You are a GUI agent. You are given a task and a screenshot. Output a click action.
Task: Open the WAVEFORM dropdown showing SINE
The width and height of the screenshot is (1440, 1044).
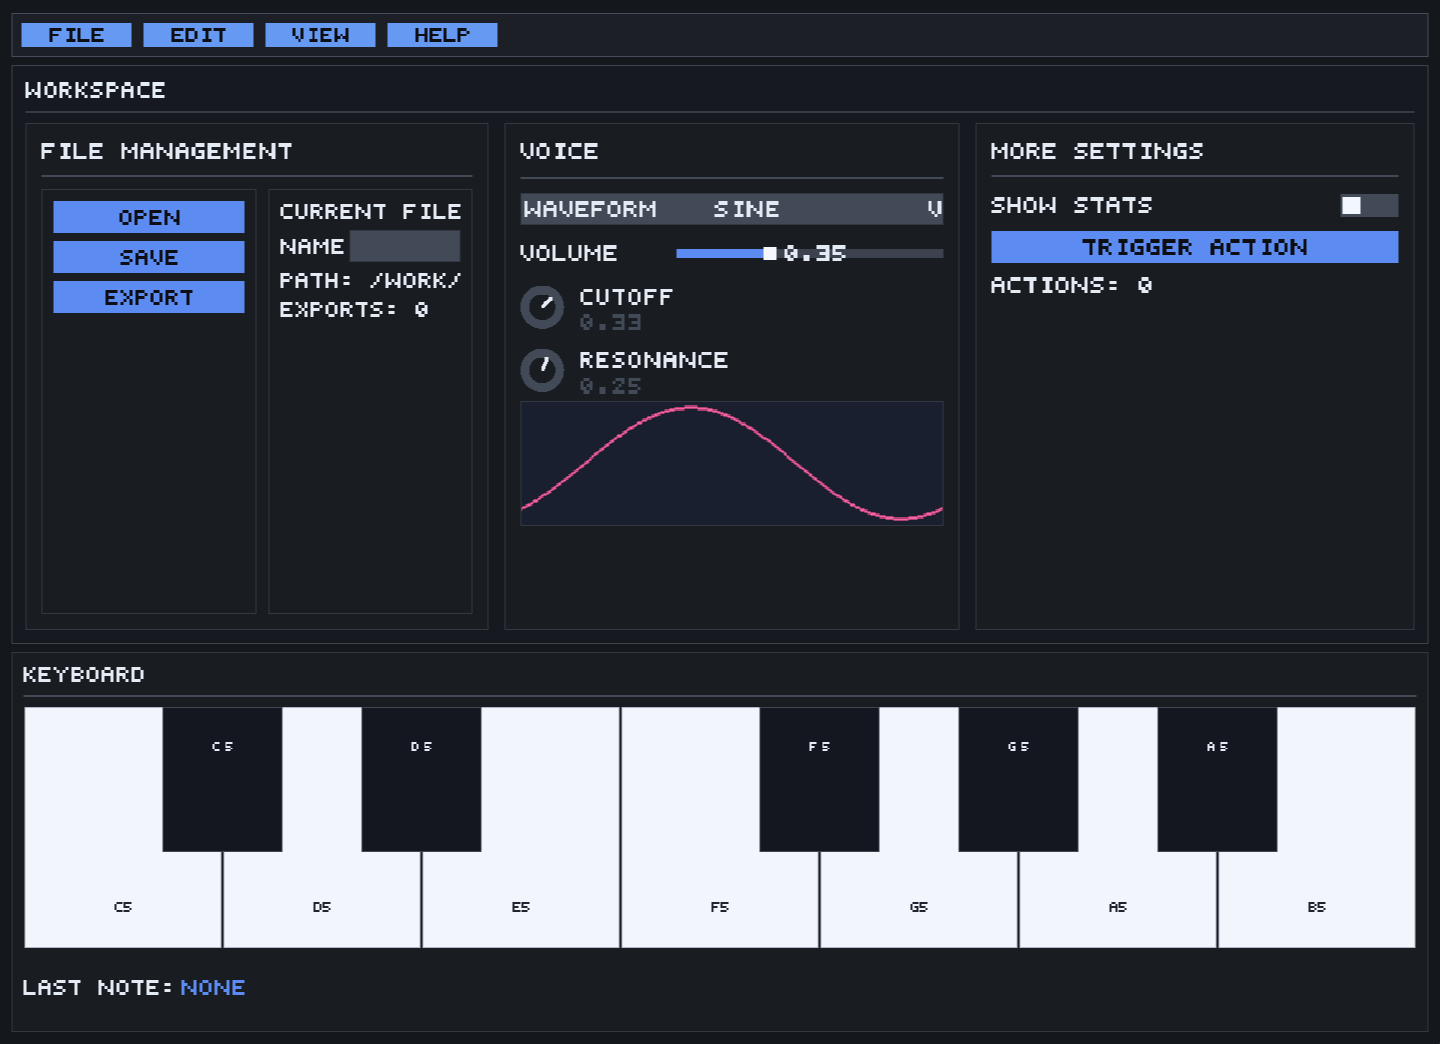point(731,209)
